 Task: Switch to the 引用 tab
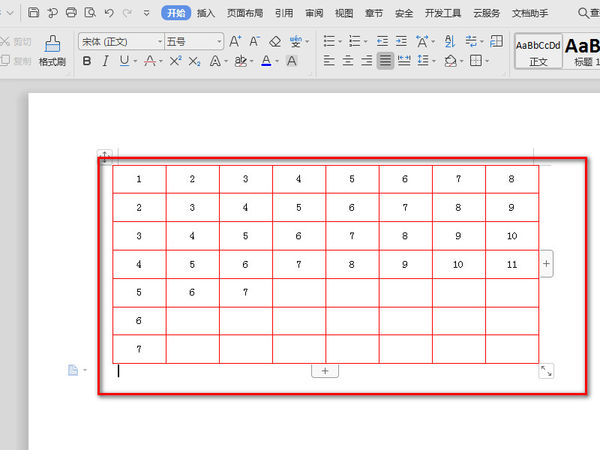click(284, 13)
